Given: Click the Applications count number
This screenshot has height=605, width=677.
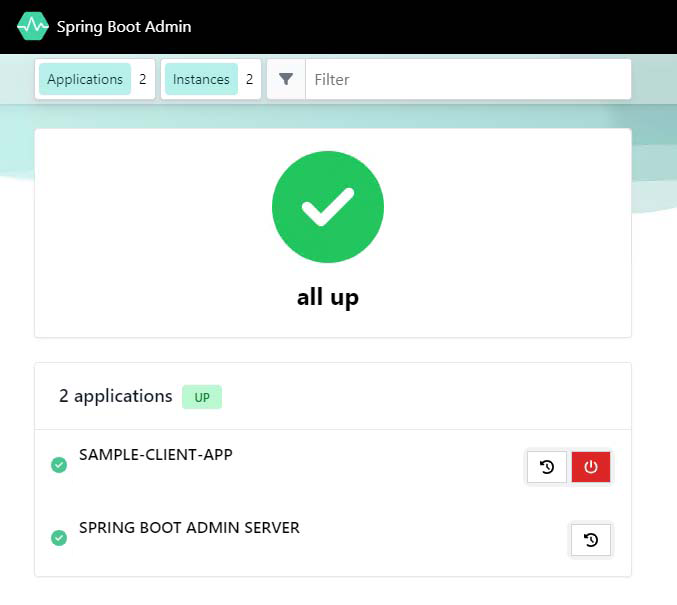Looking at the screenshot, I should click(143, 79).
